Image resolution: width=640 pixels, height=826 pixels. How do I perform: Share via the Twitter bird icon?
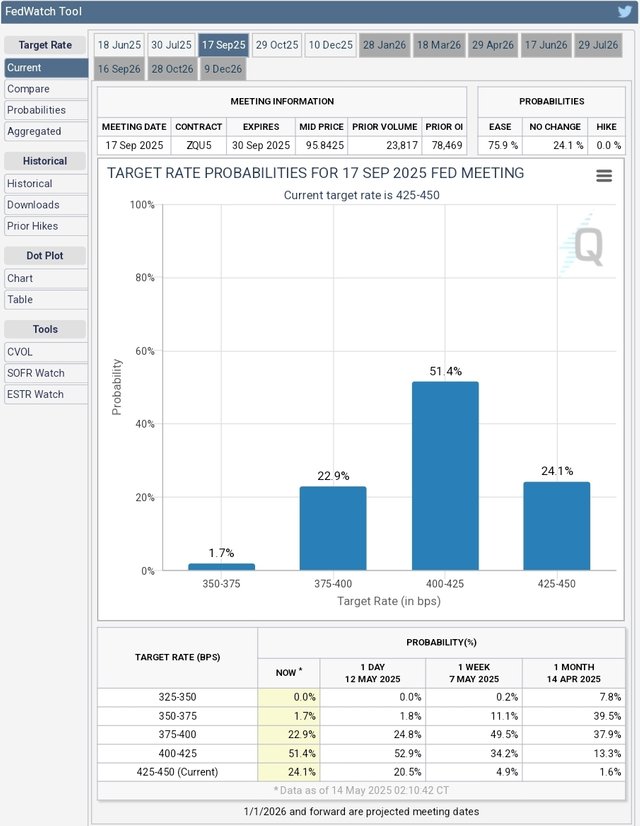[x=625, y=11]
